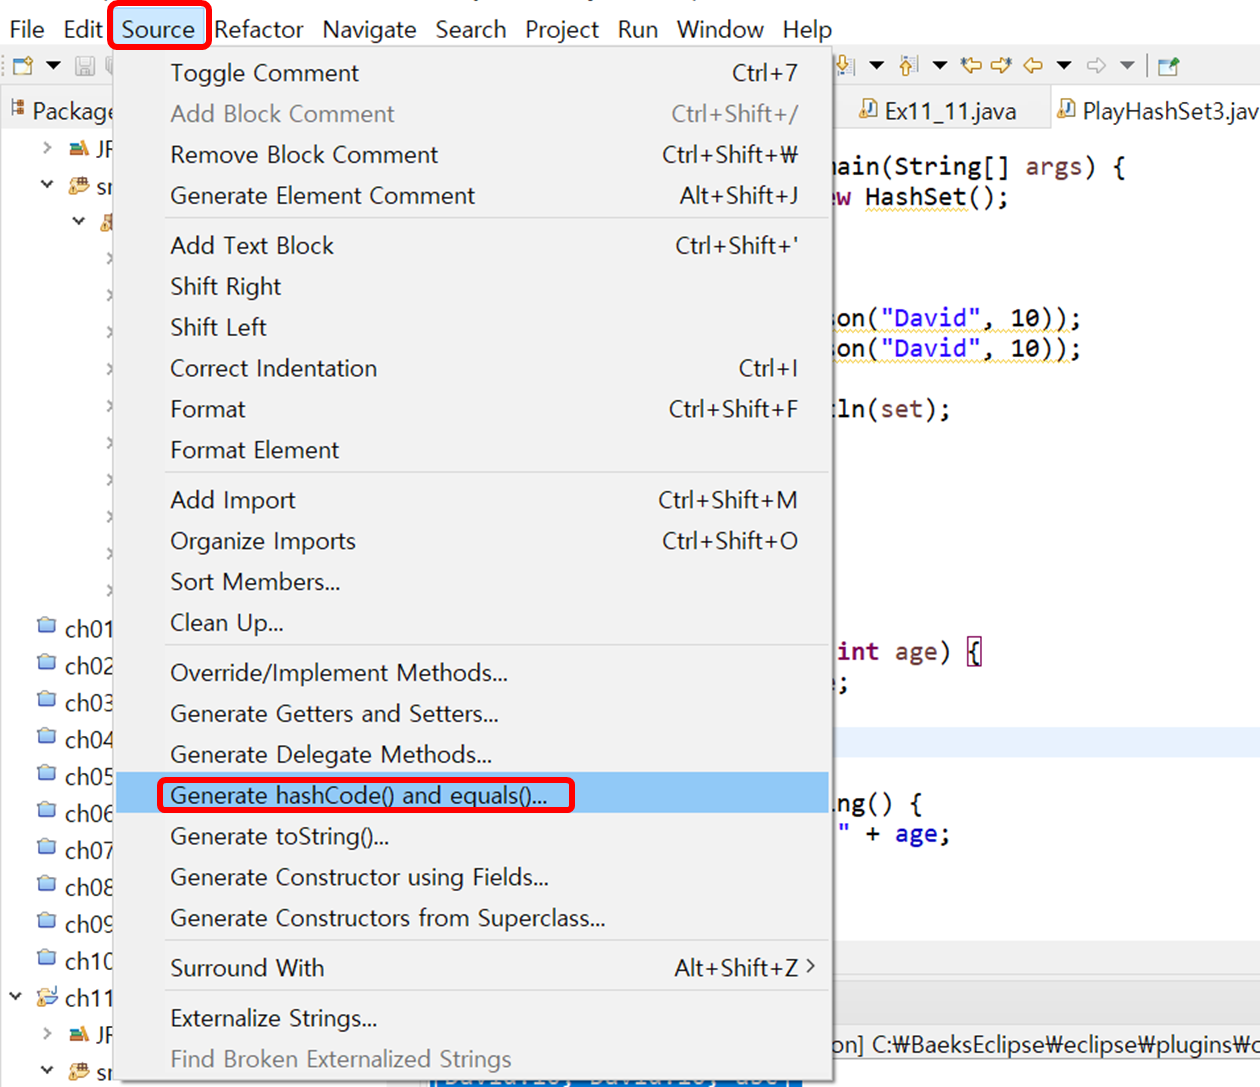
Task: Select Clean Up... entry
Action: 472,623
